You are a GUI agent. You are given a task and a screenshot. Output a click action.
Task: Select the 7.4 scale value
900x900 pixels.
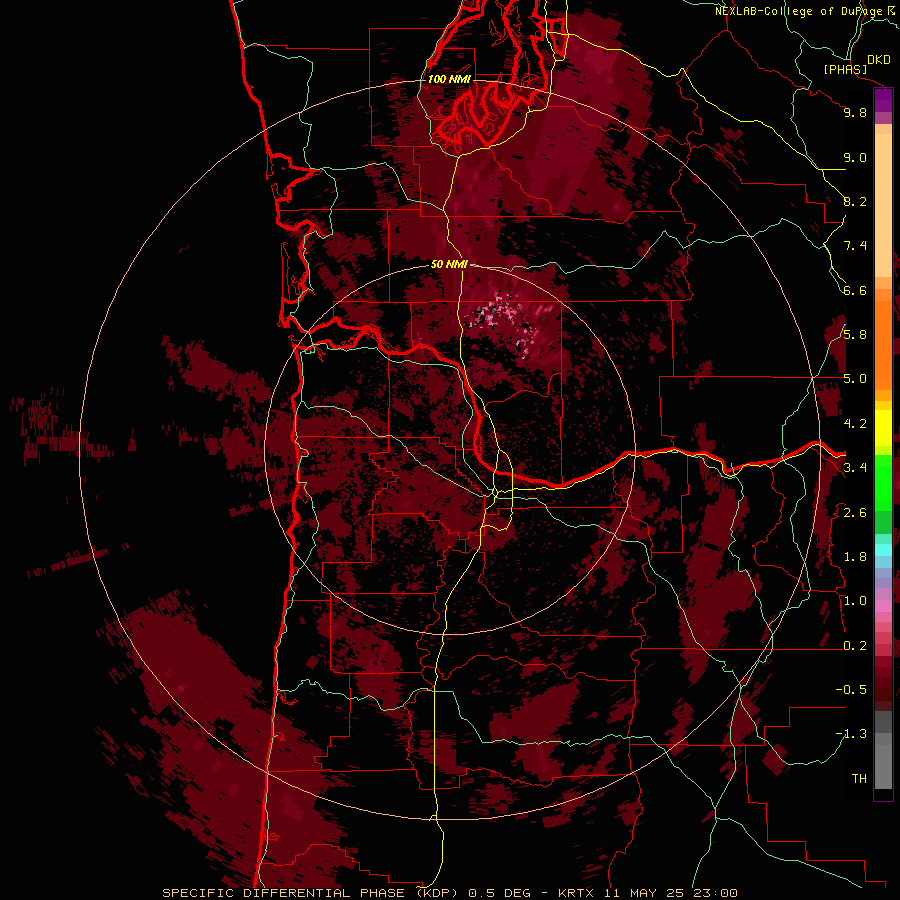[855, 246]
